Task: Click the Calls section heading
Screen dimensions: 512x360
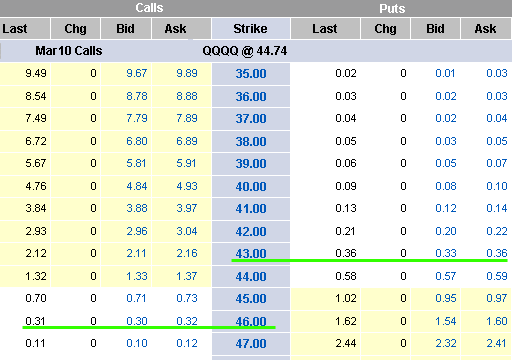Action: pyautogui.click(x=149, y=8)
